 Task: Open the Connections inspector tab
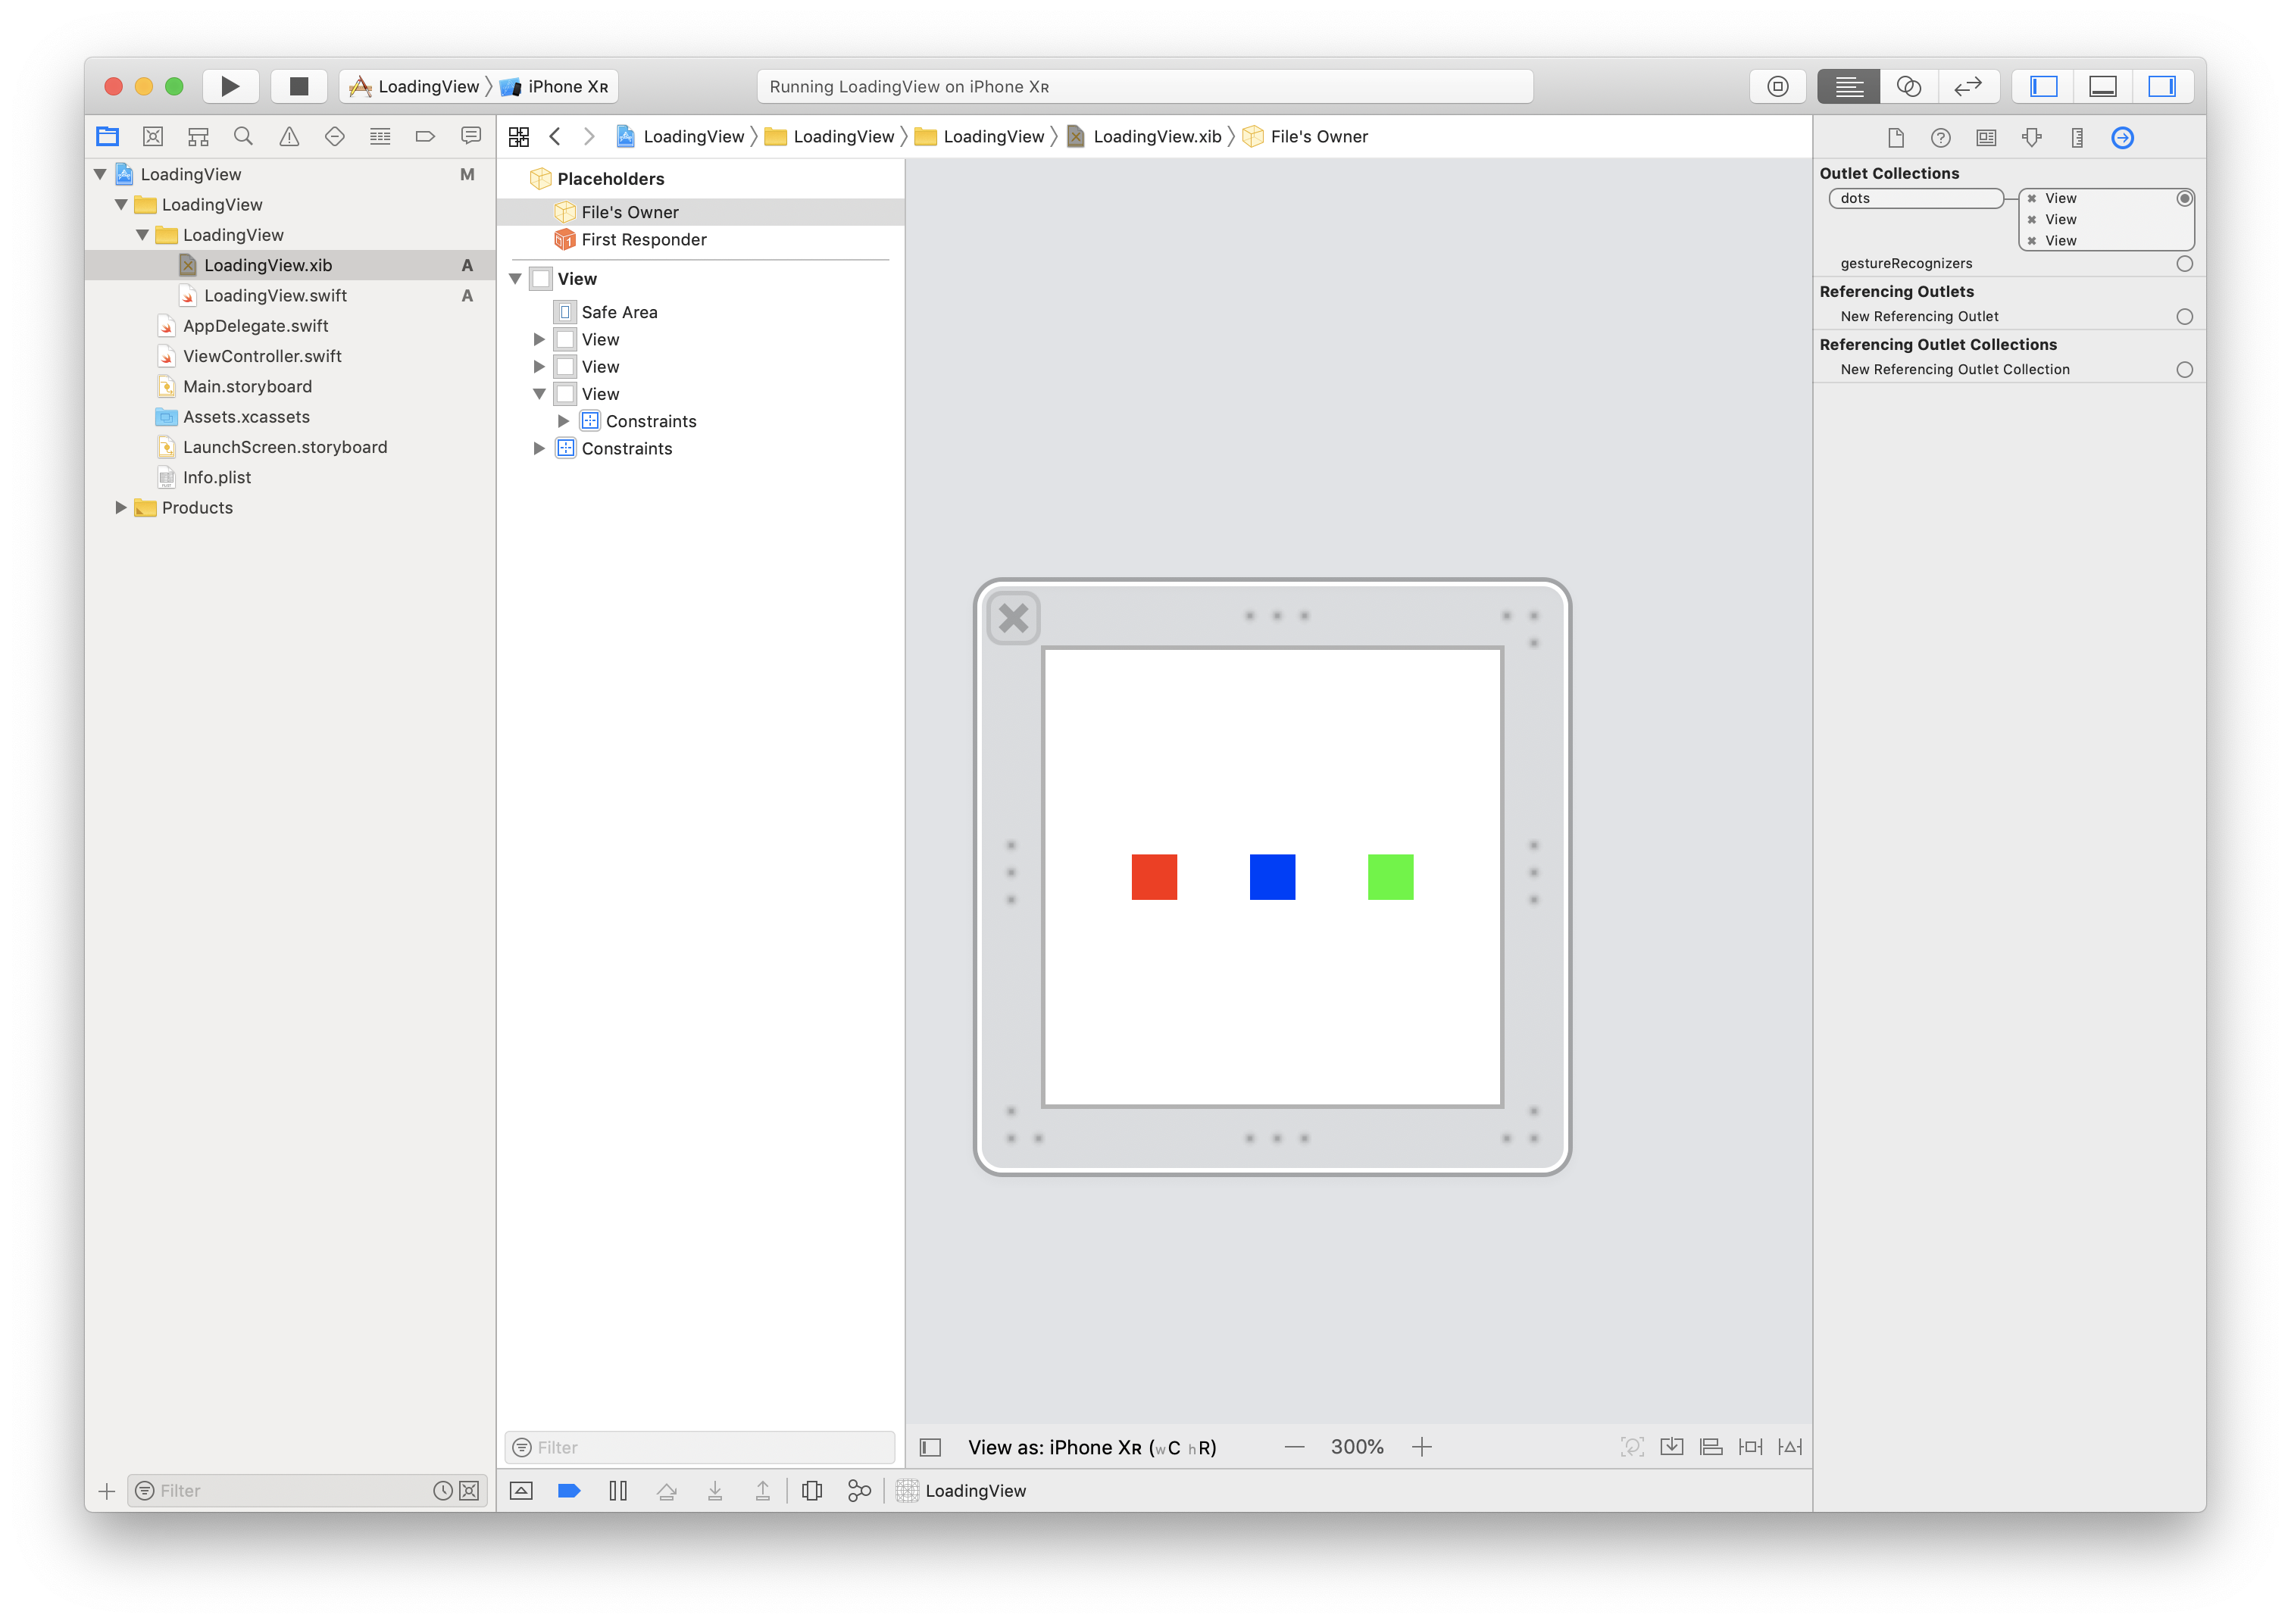[x=2122, y=138]
